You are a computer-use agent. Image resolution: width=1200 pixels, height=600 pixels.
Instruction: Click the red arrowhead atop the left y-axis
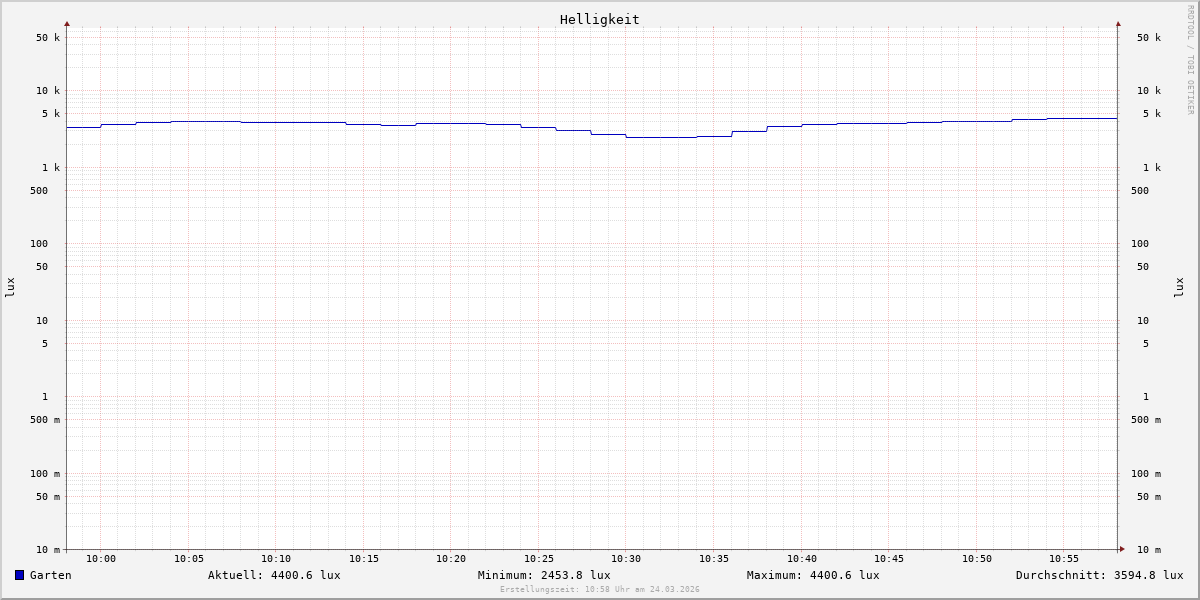tap(67, 23)
